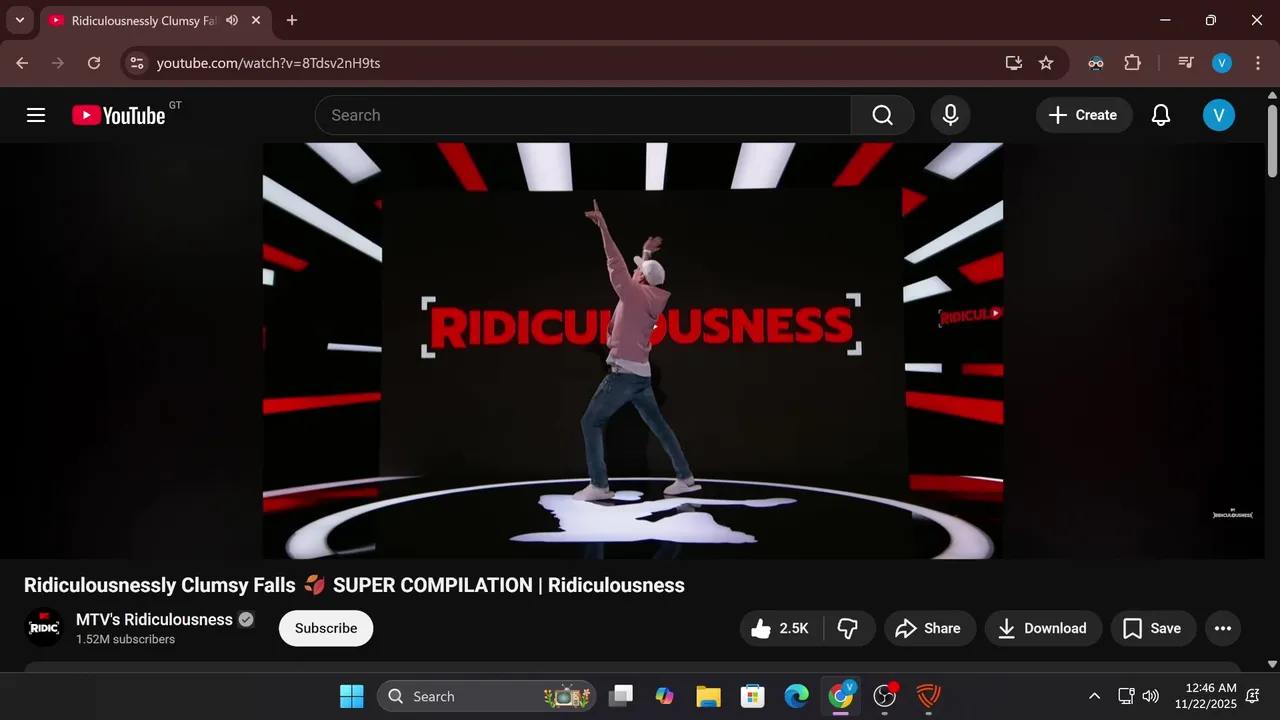This screenshot has height=720, width=1280.
Task: Click the Download button
Action: coord(1043,628)
